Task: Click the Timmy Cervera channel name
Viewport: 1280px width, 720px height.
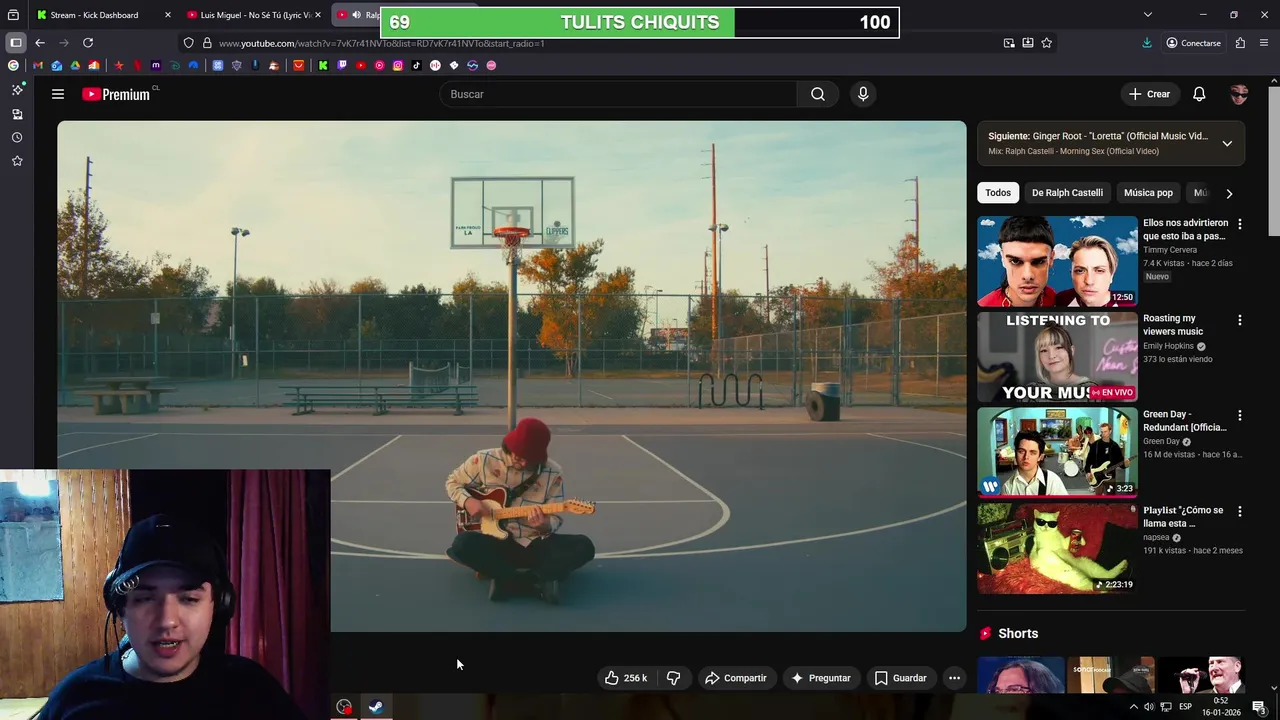Action: [1170, 250]
